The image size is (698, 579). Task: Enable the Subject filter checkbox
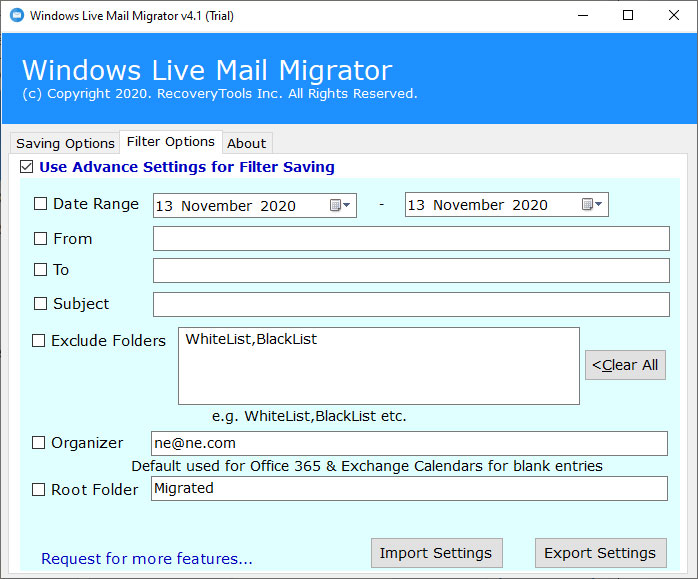41,304
